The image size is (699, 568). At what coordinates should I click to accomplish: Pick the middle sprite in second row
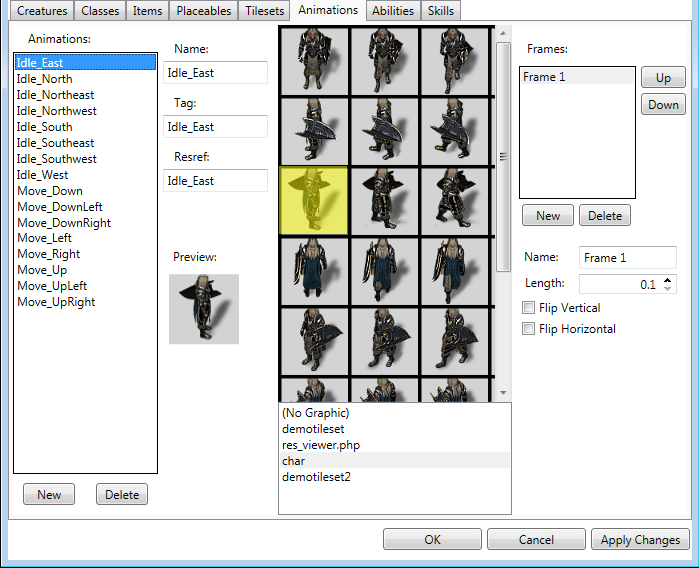384,130
